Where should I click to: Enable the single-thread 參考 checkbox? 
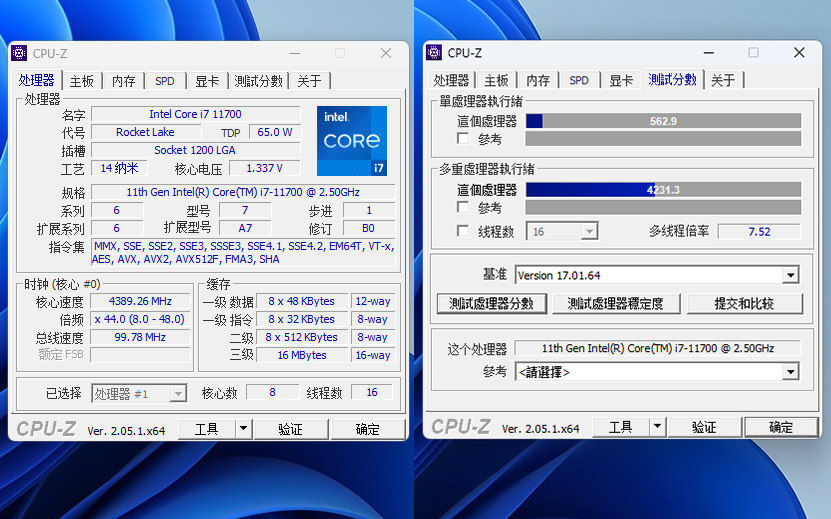tap(463, 139)
